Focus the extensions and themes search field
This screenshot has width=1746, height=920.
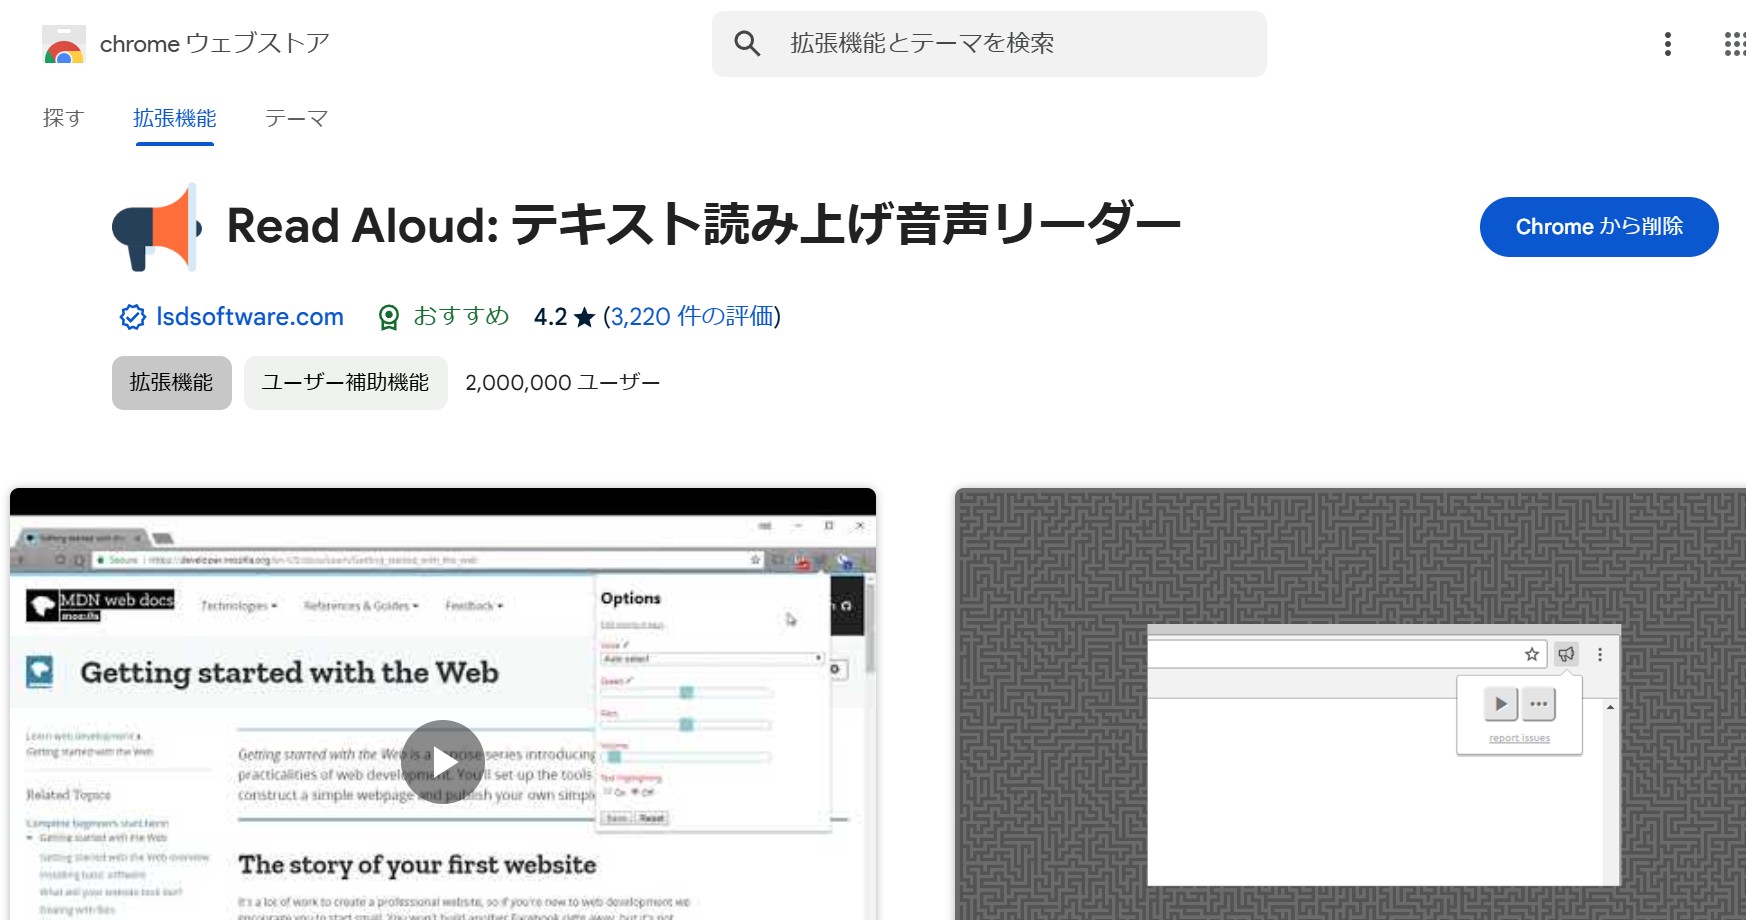(x=989, y=44)
